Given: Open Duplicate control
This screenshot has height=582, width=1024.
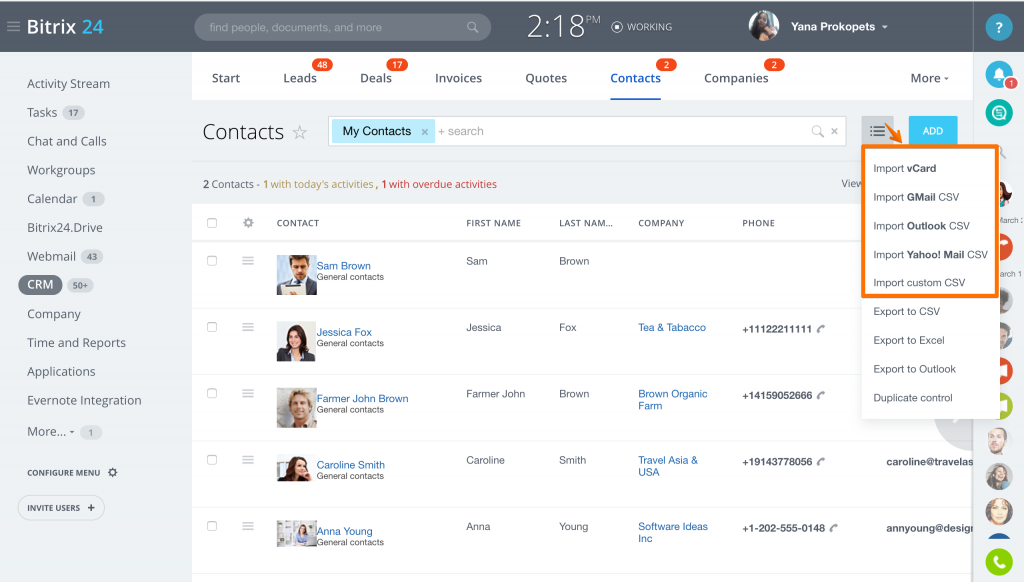Looking at the screenshot, I should pyautogui.click(x=912, y=398).
